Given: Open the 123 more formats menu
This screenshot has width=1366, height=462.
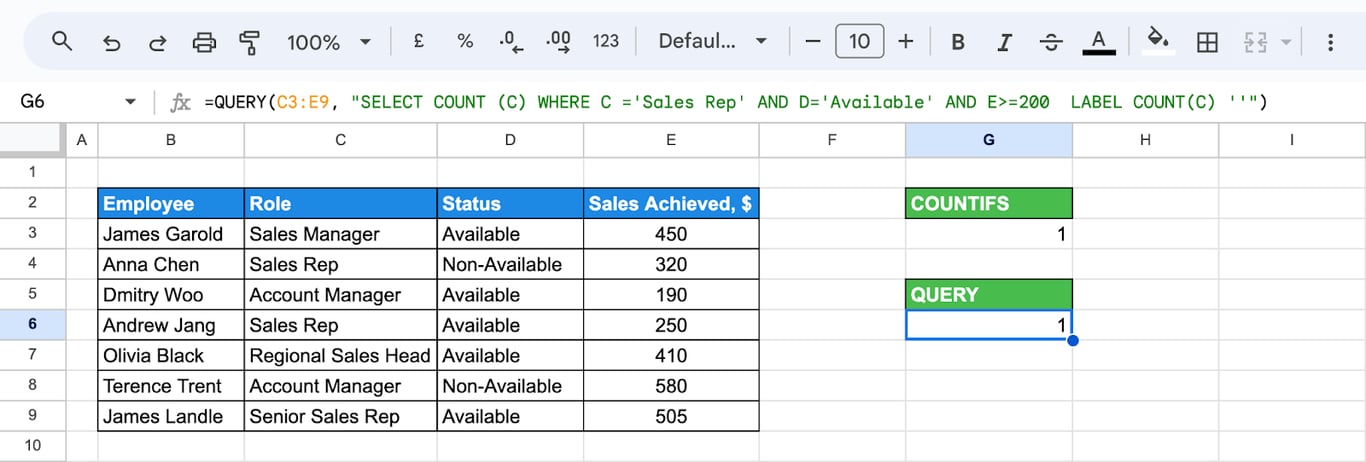Looking at the screenshot, I should [606, 42].
